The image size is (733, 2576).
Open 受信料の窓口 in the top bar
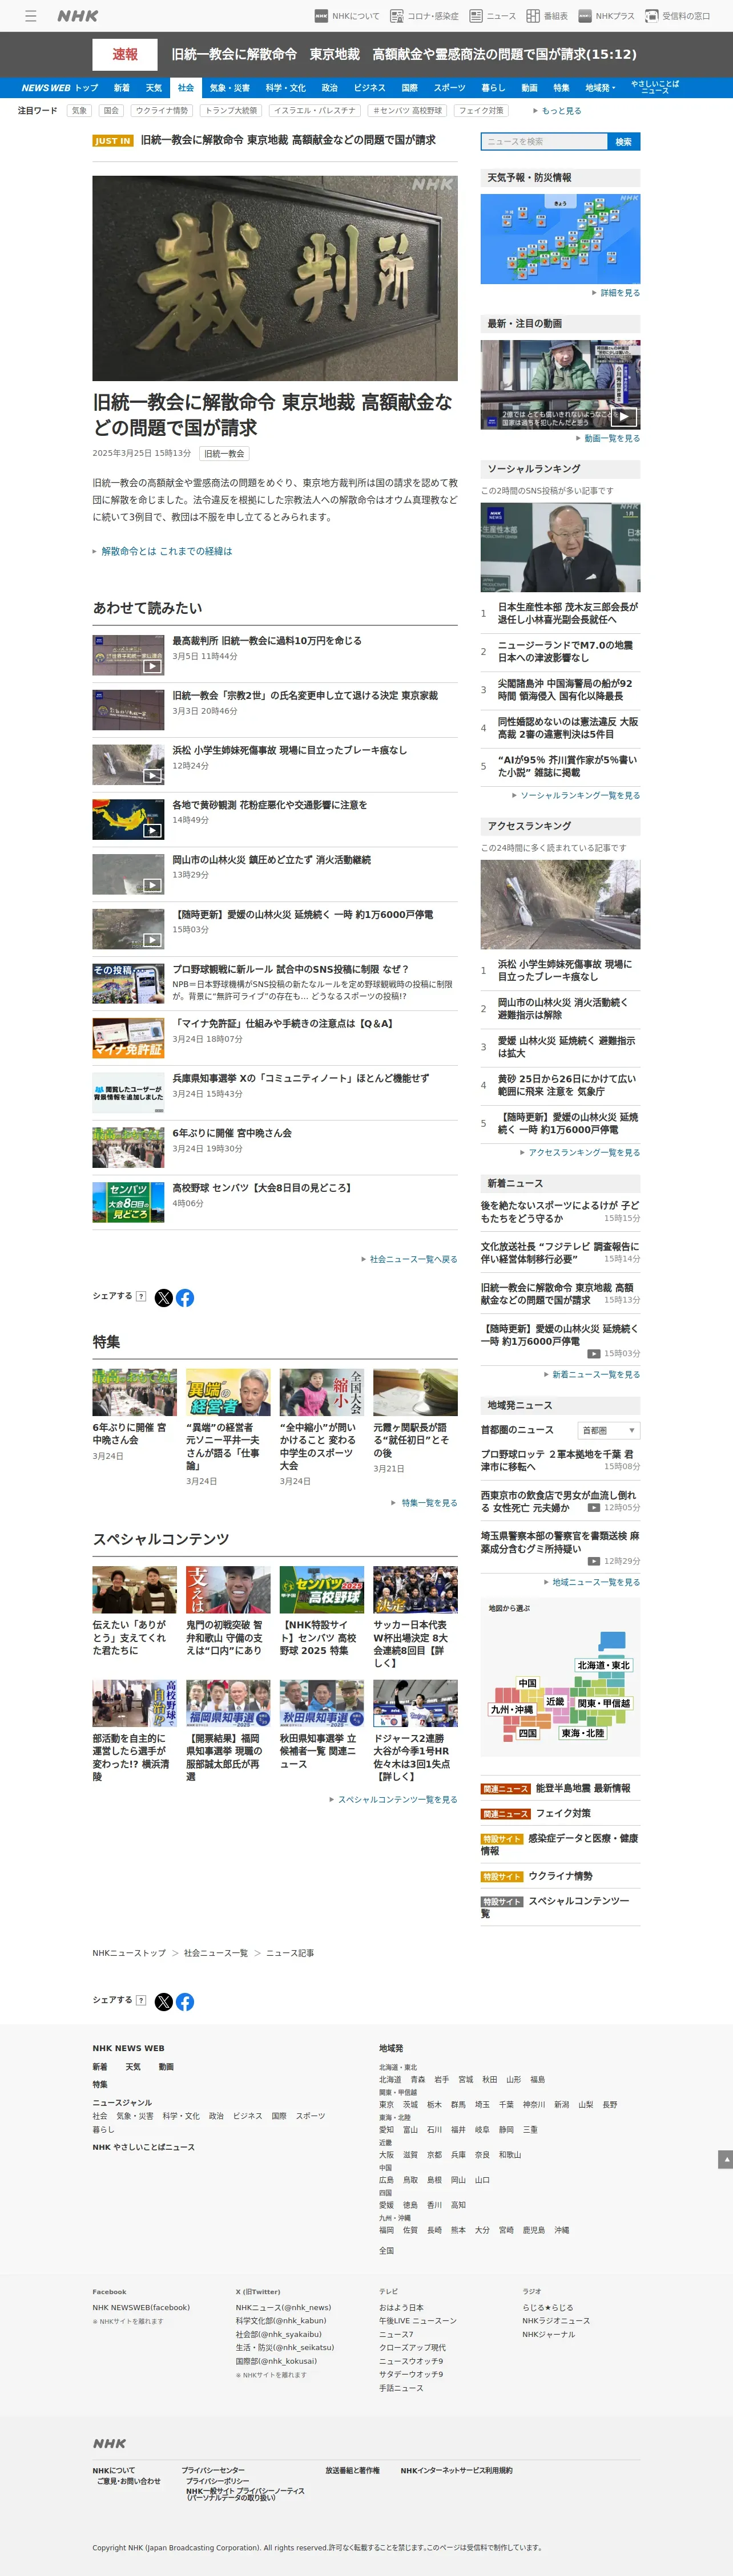point(678,16)
